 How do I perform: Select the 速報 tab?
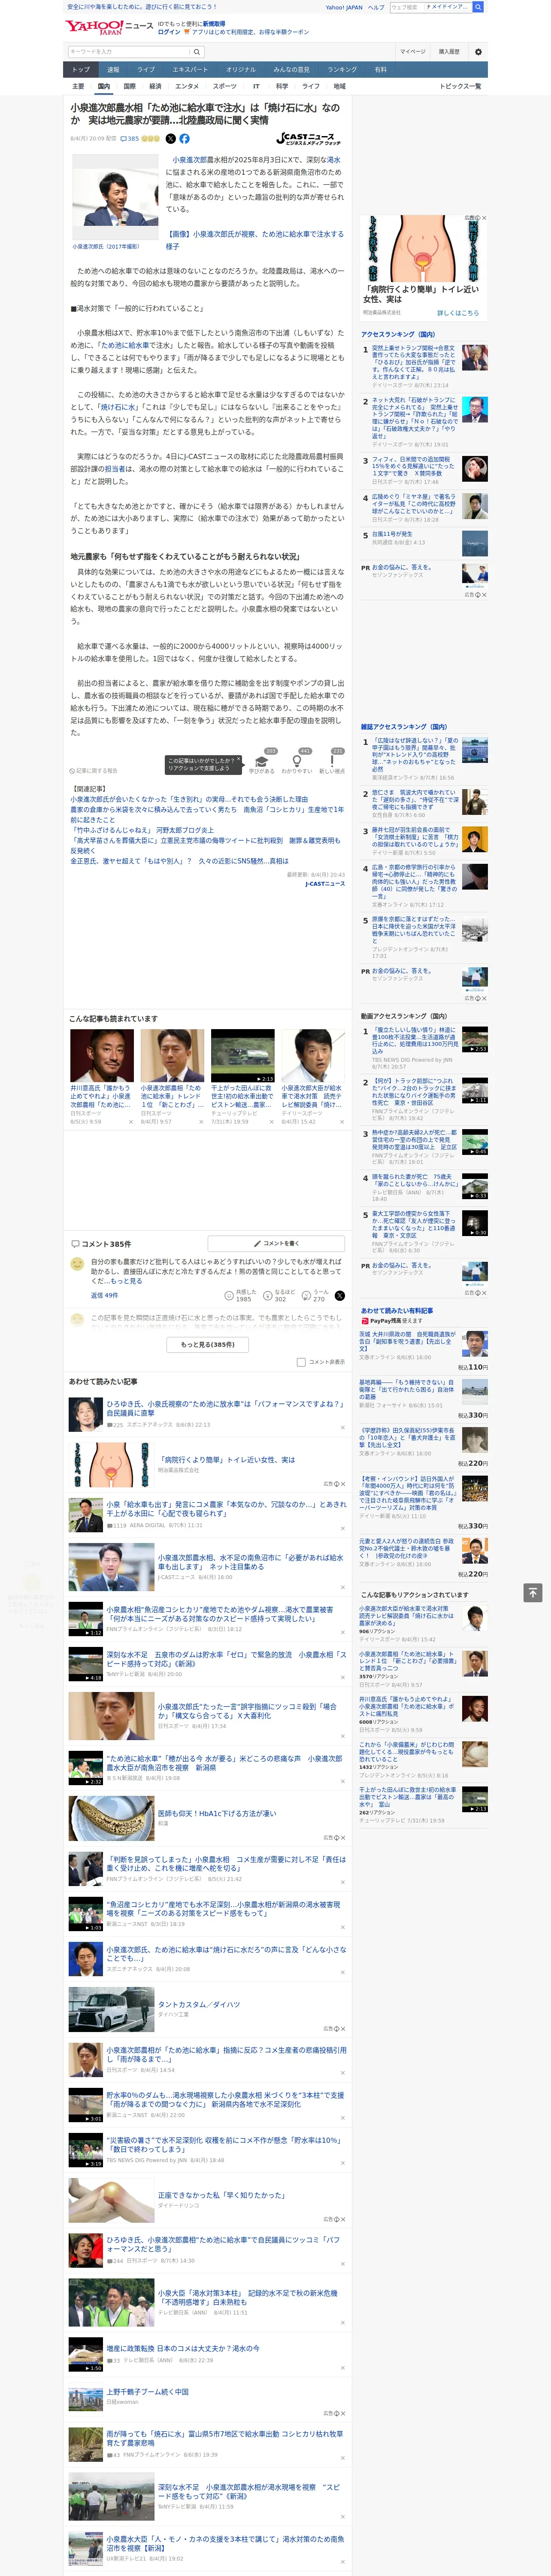click(x=113, y=70)
